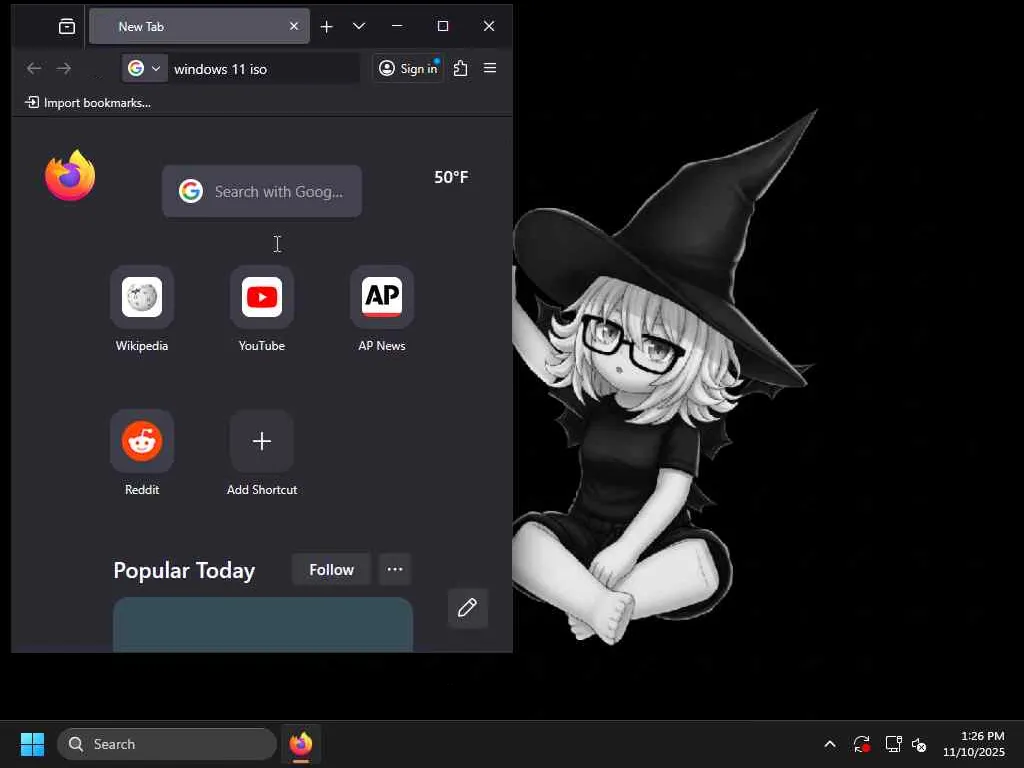Open network status tray icon

(893, 744)
